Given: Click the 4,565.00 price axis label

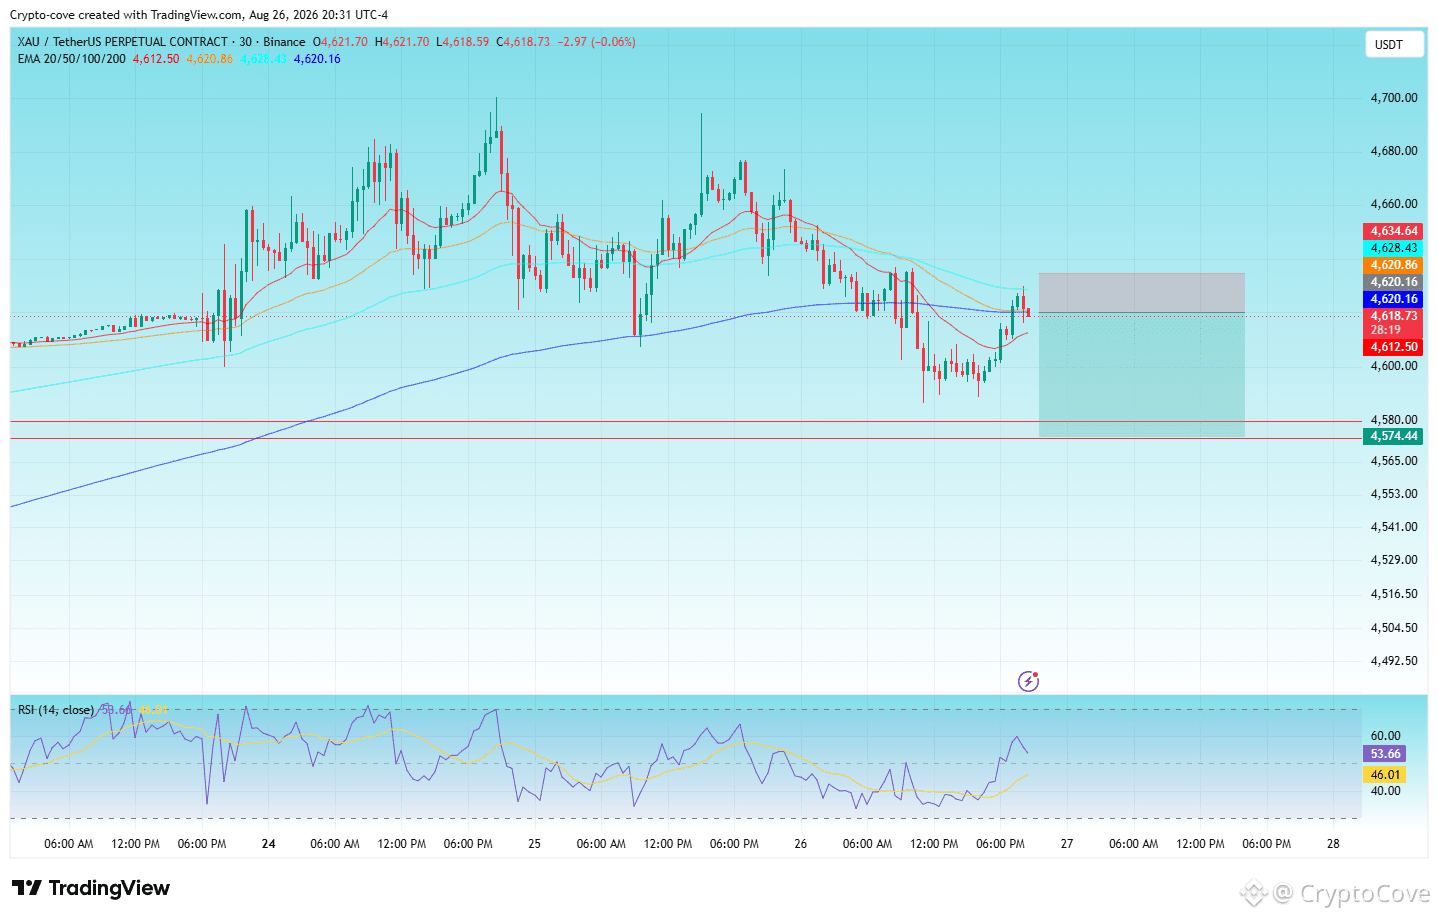Looking at the screenshot, I should coord(1394,461).
